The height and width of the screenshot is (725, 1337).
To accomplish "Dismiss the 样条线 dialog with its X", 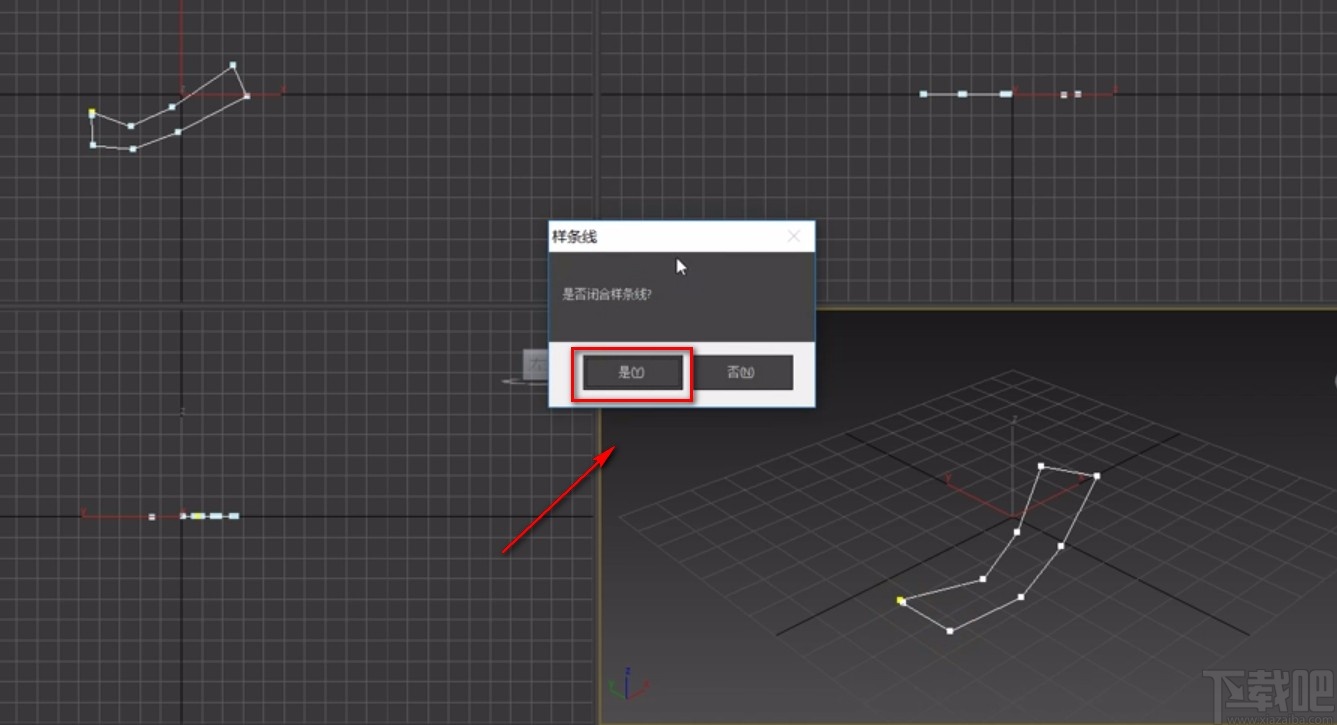I will [794, 236].
